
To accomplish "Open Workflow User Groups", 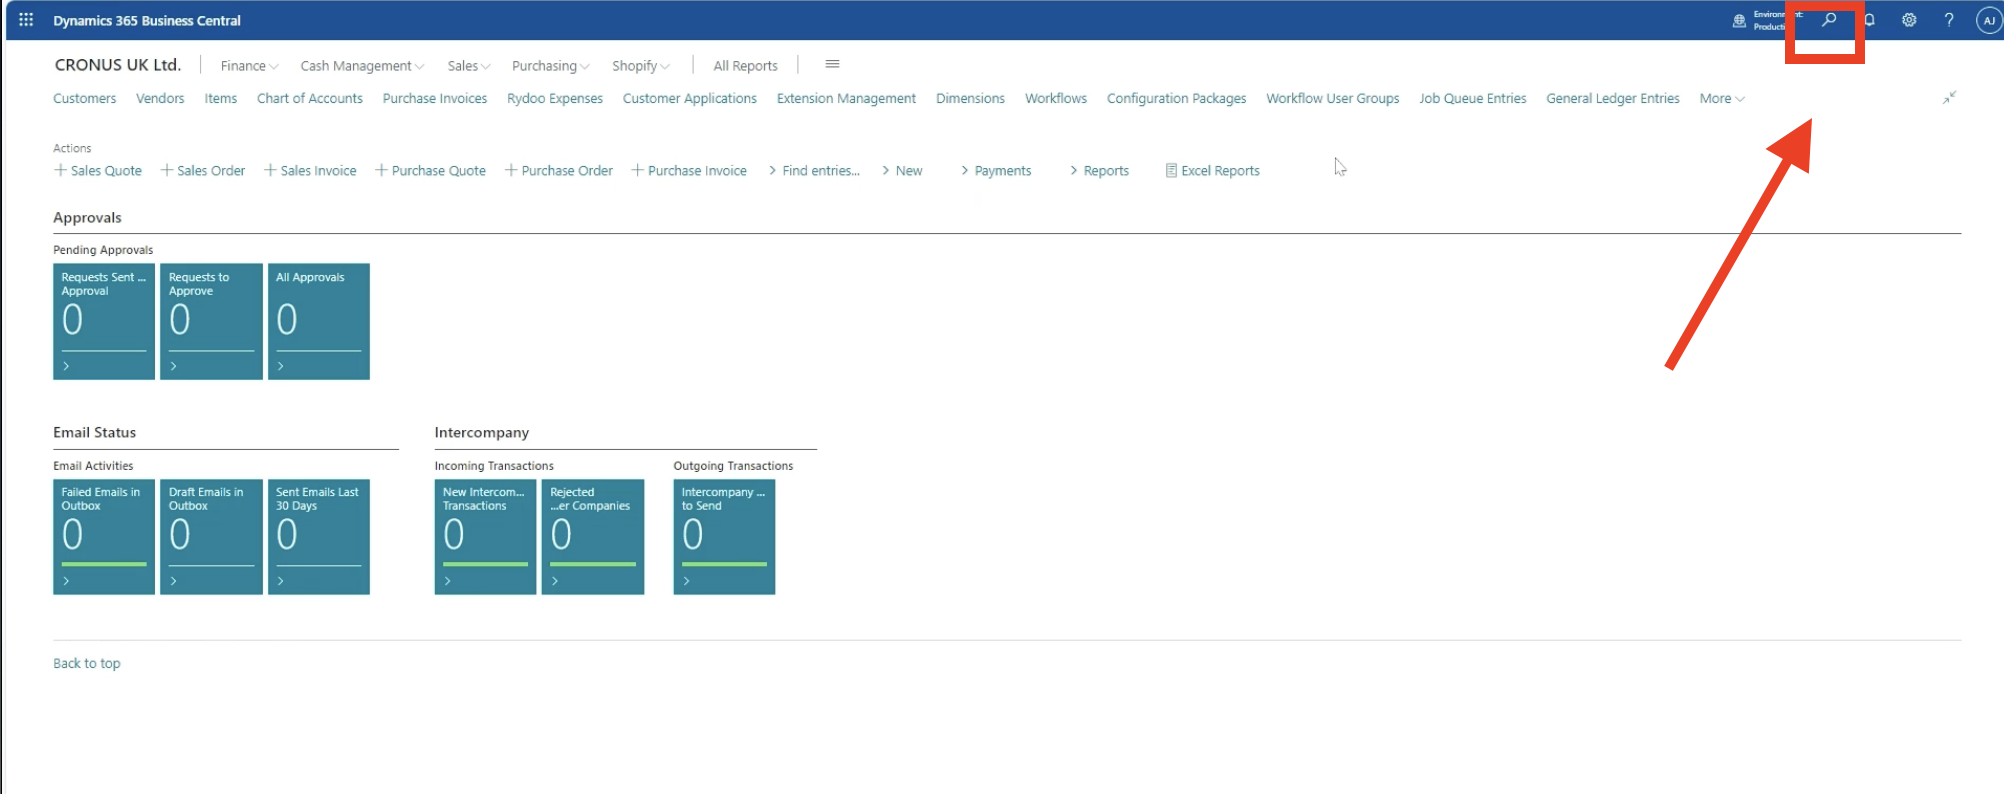I will 1333,98.
